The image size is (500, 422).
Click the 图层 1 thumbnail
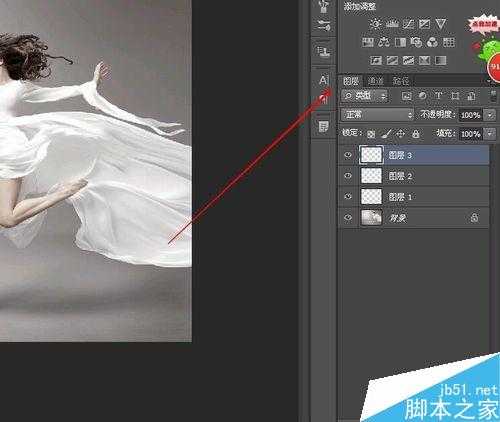click(x=371, y=196)
